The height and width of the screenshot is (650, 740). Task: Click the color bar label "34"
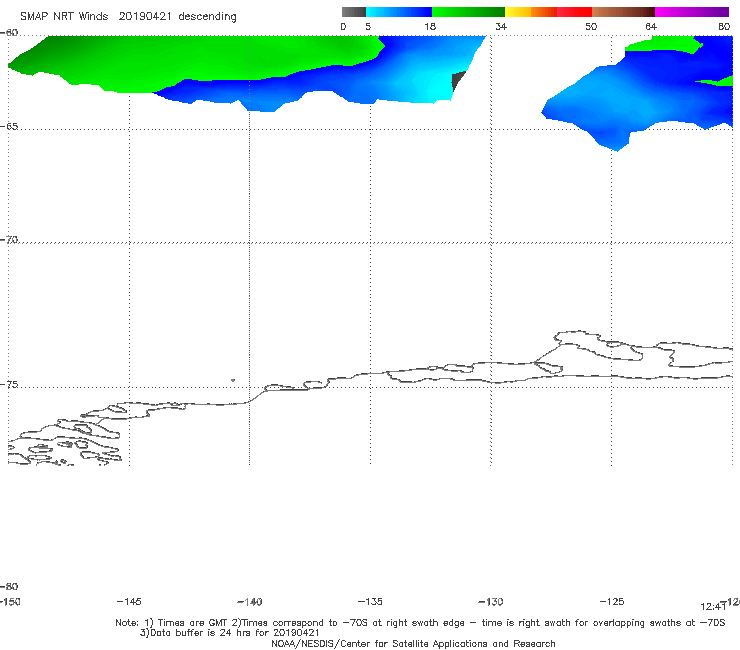[x=501, y=26]
